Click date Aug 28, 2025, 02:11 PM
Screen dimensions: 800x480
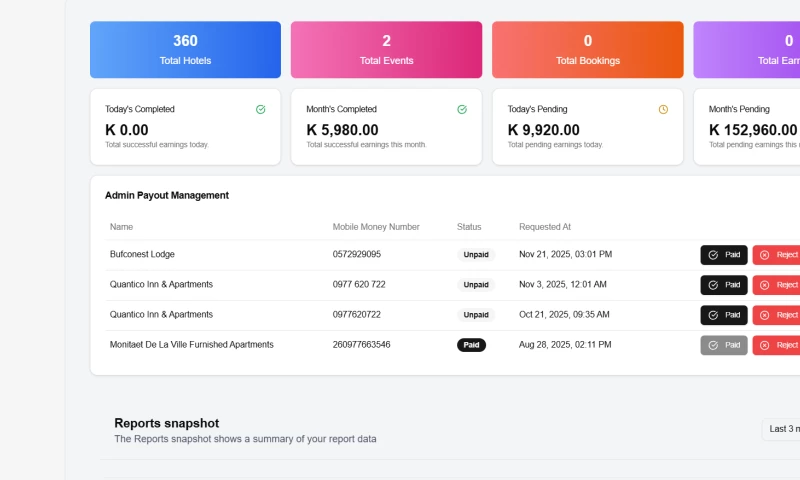(x=565, y=344)
